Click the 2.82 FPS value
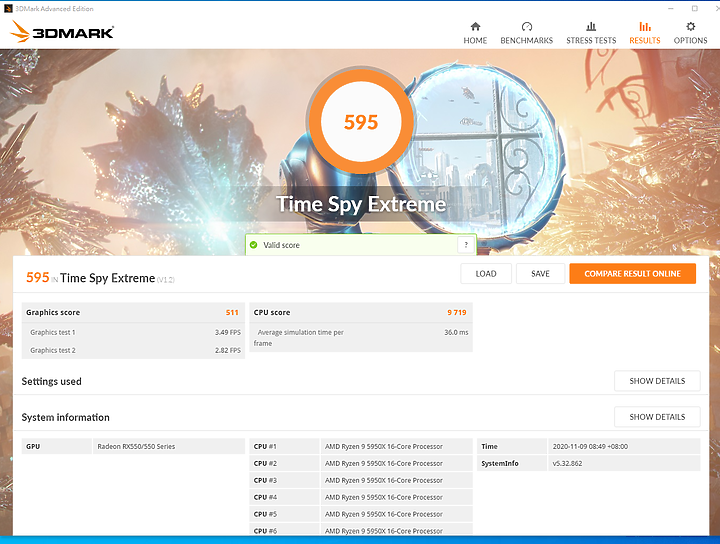720x544 pixels. (228, 350)
